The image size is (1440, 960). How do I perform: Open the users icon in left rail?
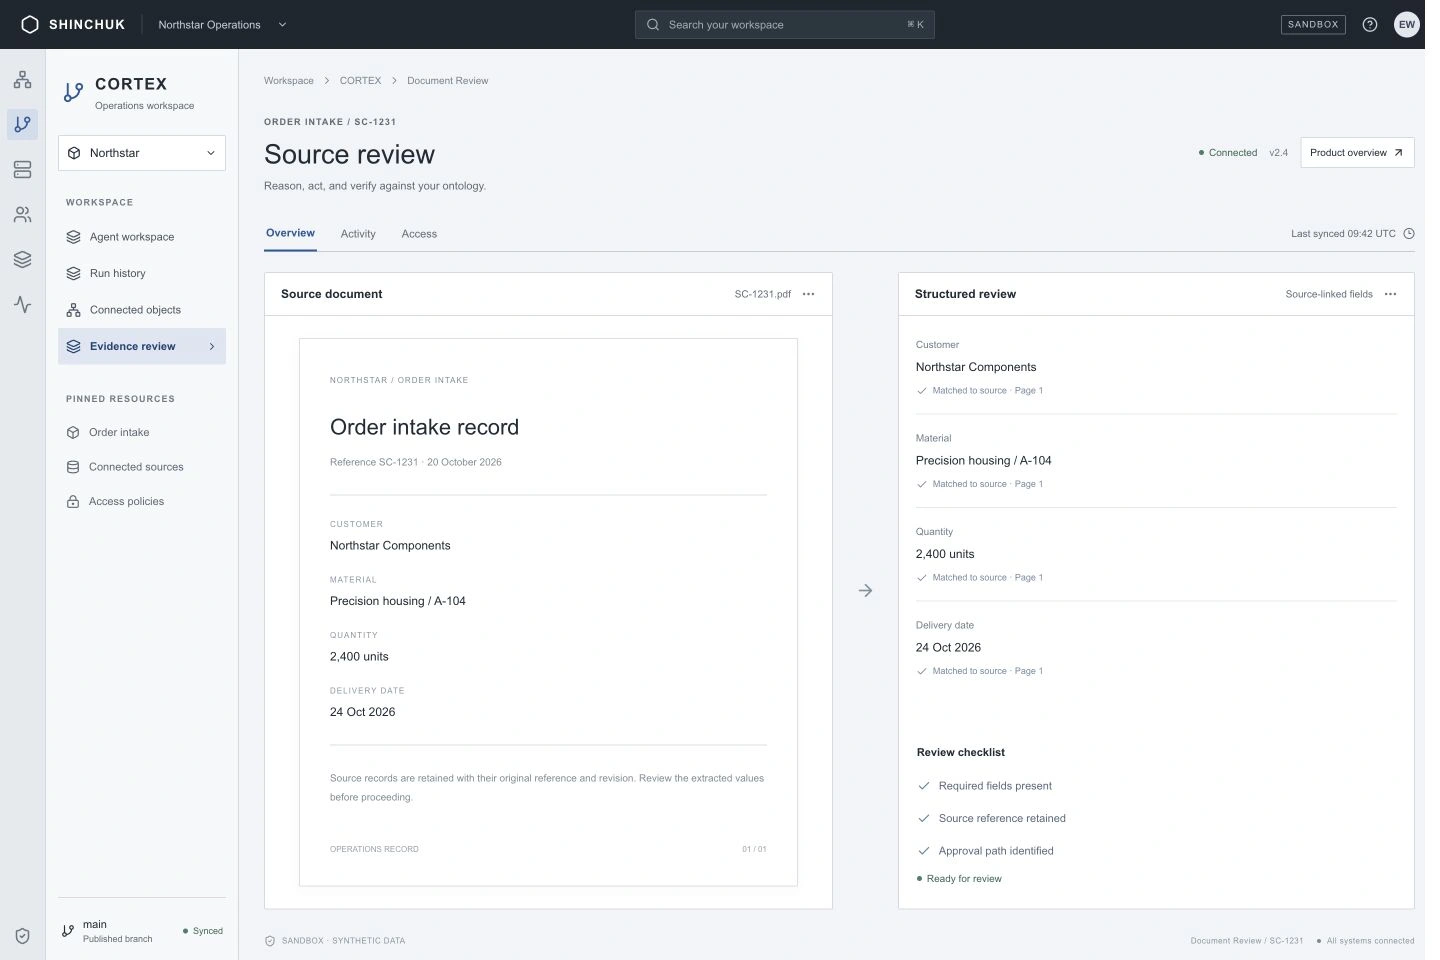[x=22, y=215]
